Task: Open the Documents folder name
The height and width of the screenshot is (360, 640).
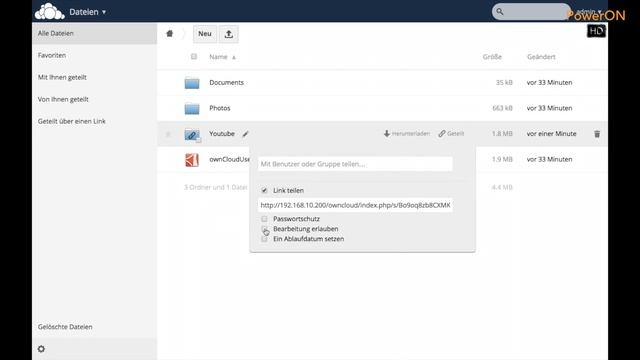Action: point(227,82)
